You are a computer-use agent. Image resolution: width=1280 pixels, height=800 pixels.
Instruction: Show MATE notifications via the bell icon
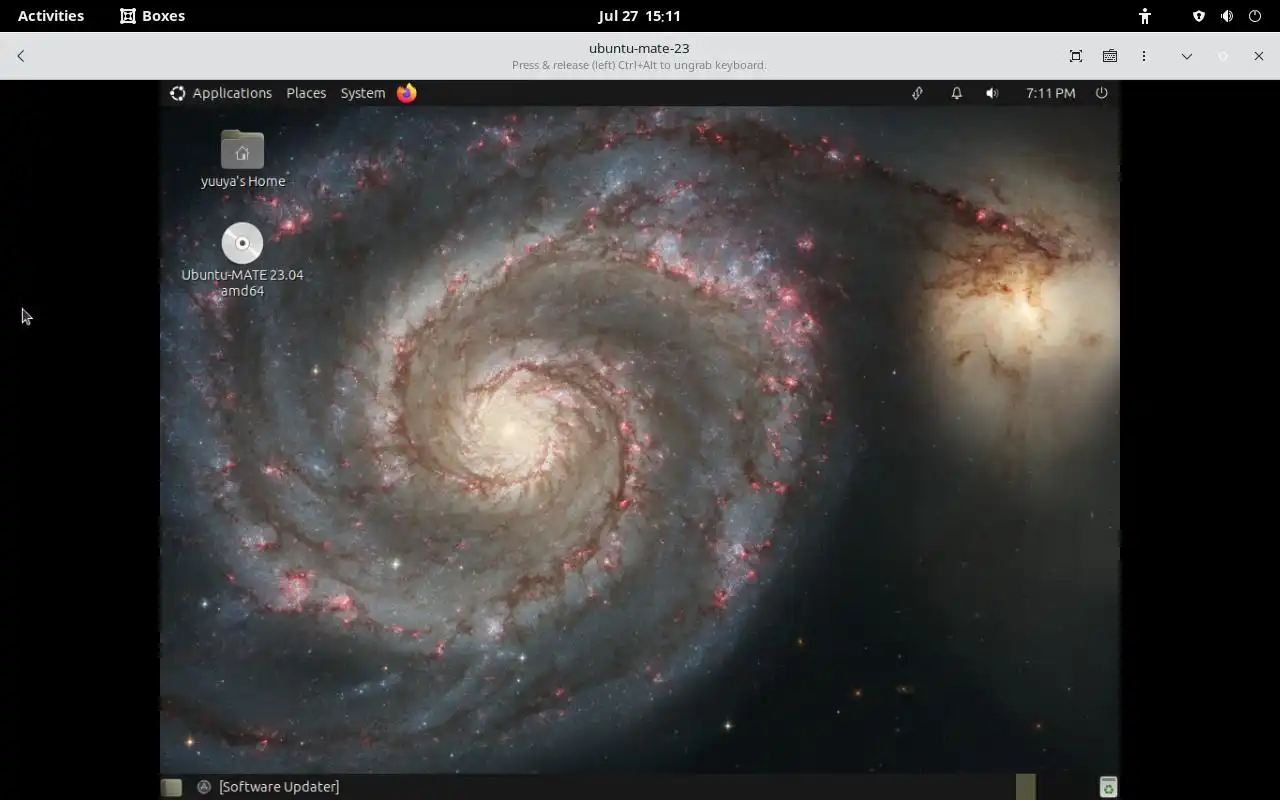coord(956,93)
